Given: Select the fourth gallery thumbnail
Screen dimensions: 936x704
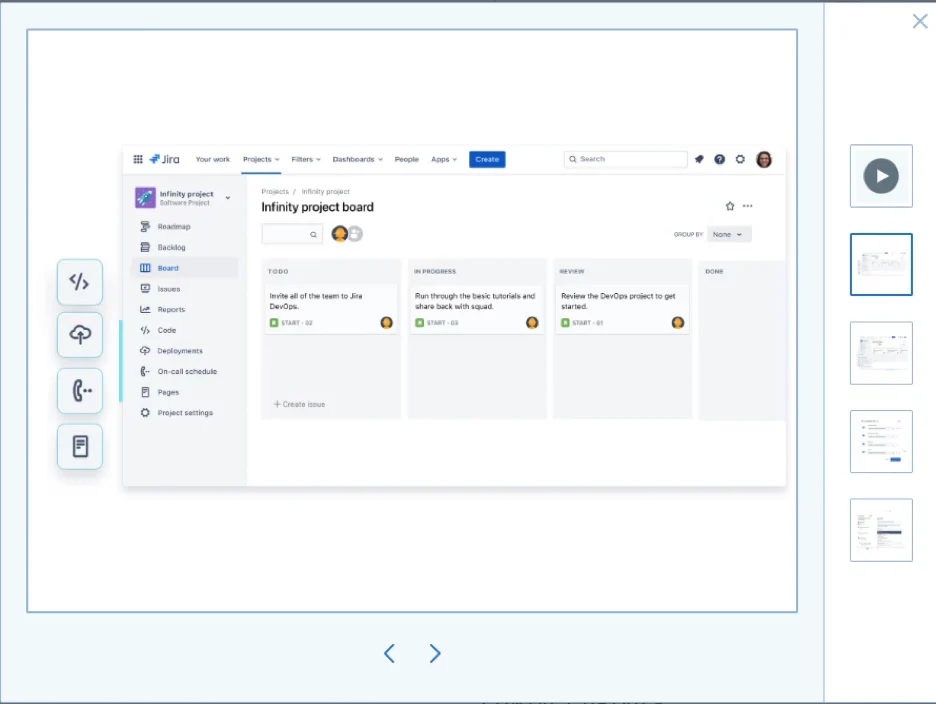Looking at the screenshot, I should click(x=881, y=441).
